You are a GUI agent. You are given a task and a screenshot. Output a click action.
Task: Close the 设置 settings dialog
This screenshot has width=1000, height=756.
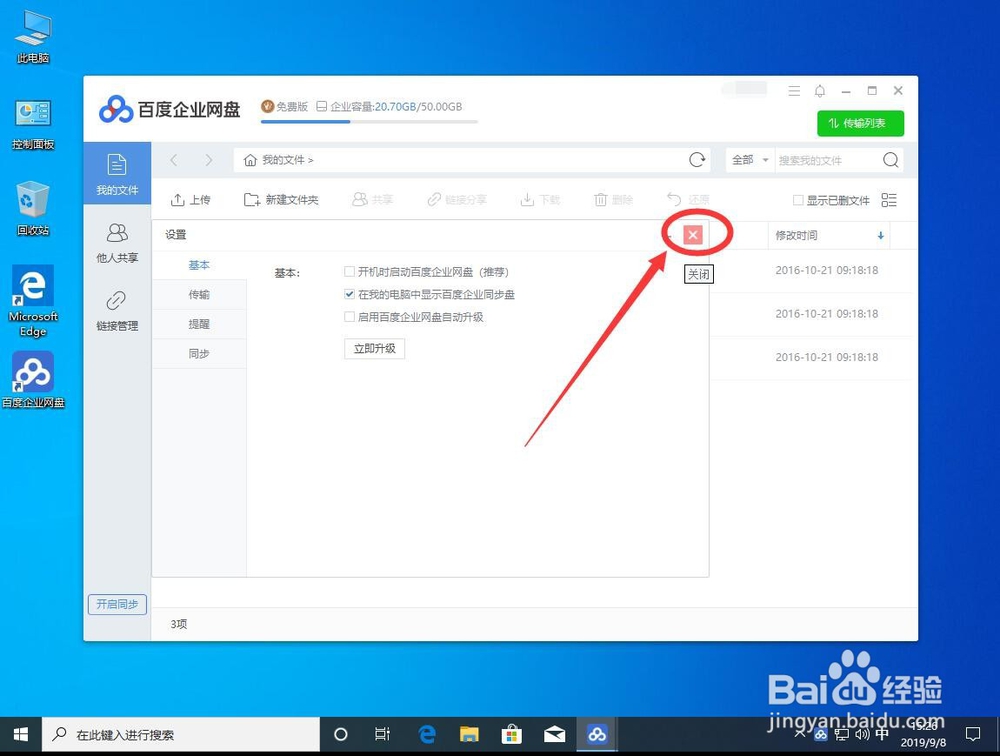coord(693,235)
